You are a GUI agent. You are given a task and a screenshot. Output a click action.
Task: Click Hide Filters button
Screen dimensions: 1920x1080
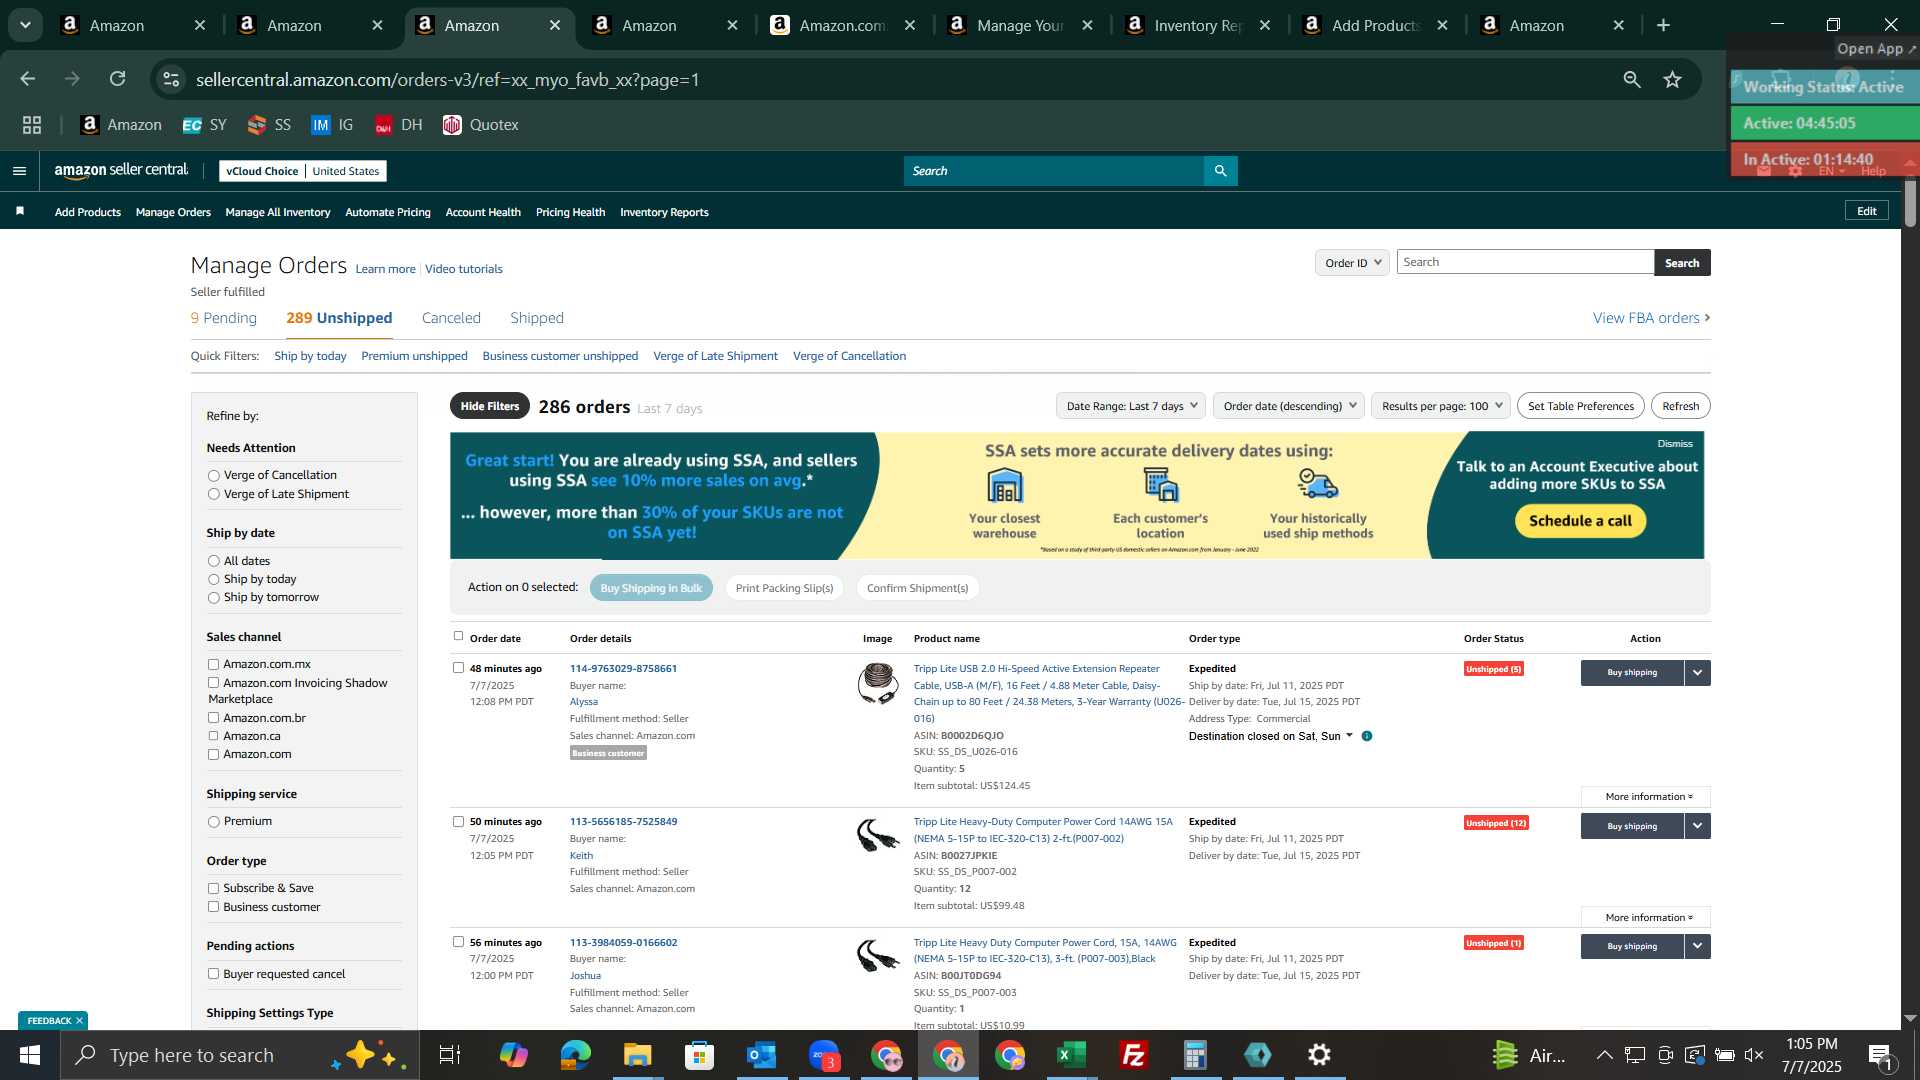click(x=490, y=406)
